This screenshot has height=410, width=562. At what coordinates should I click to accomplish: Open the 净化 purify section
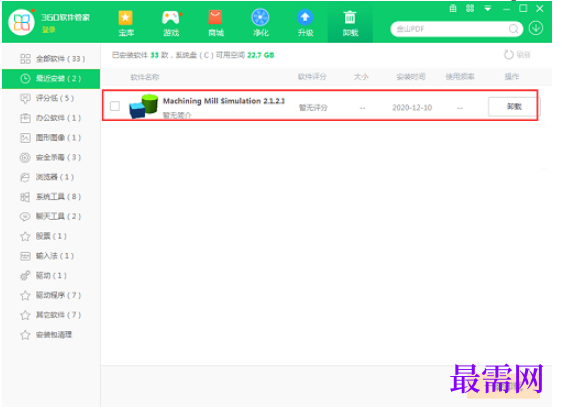tap(261, 24)
